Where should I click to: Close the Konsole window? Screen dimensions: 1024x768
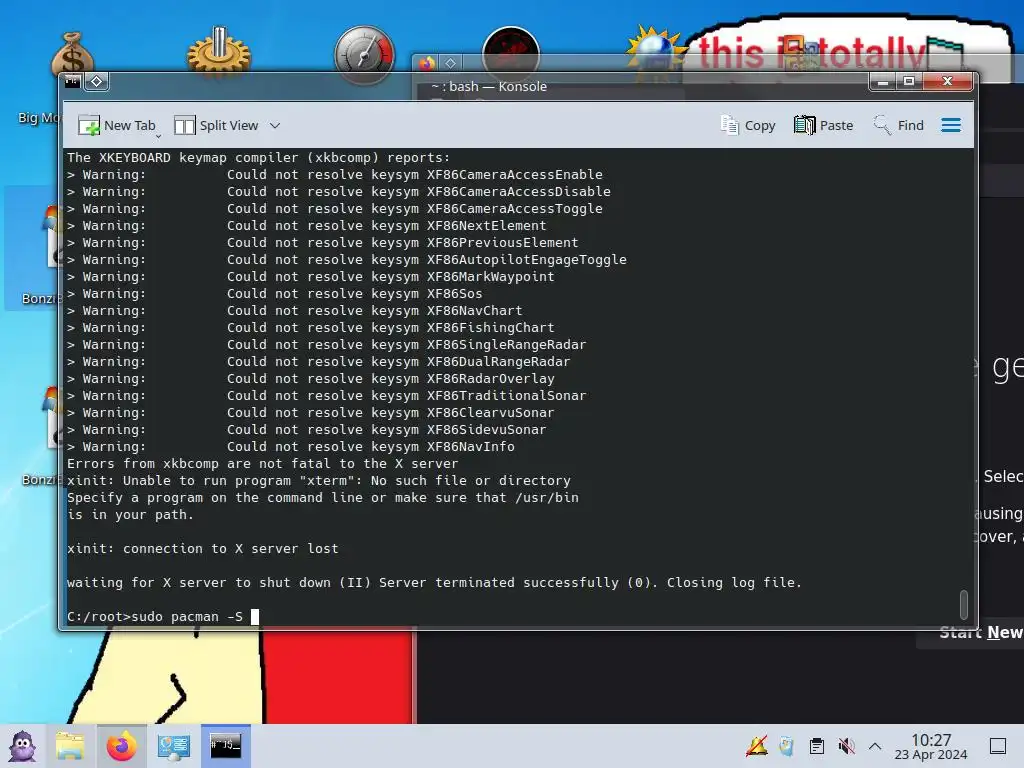point(947,82)
